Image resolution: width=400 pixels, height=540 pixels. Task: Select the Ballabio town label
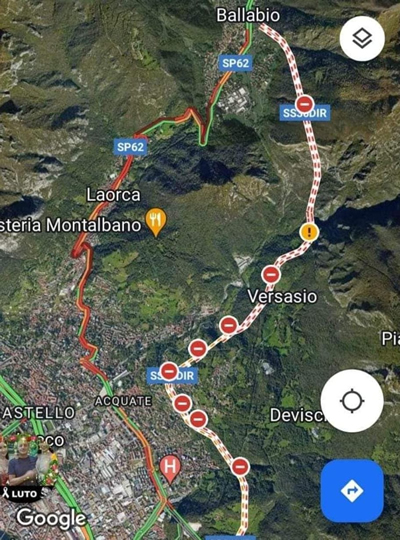click(x=248, y=15)
